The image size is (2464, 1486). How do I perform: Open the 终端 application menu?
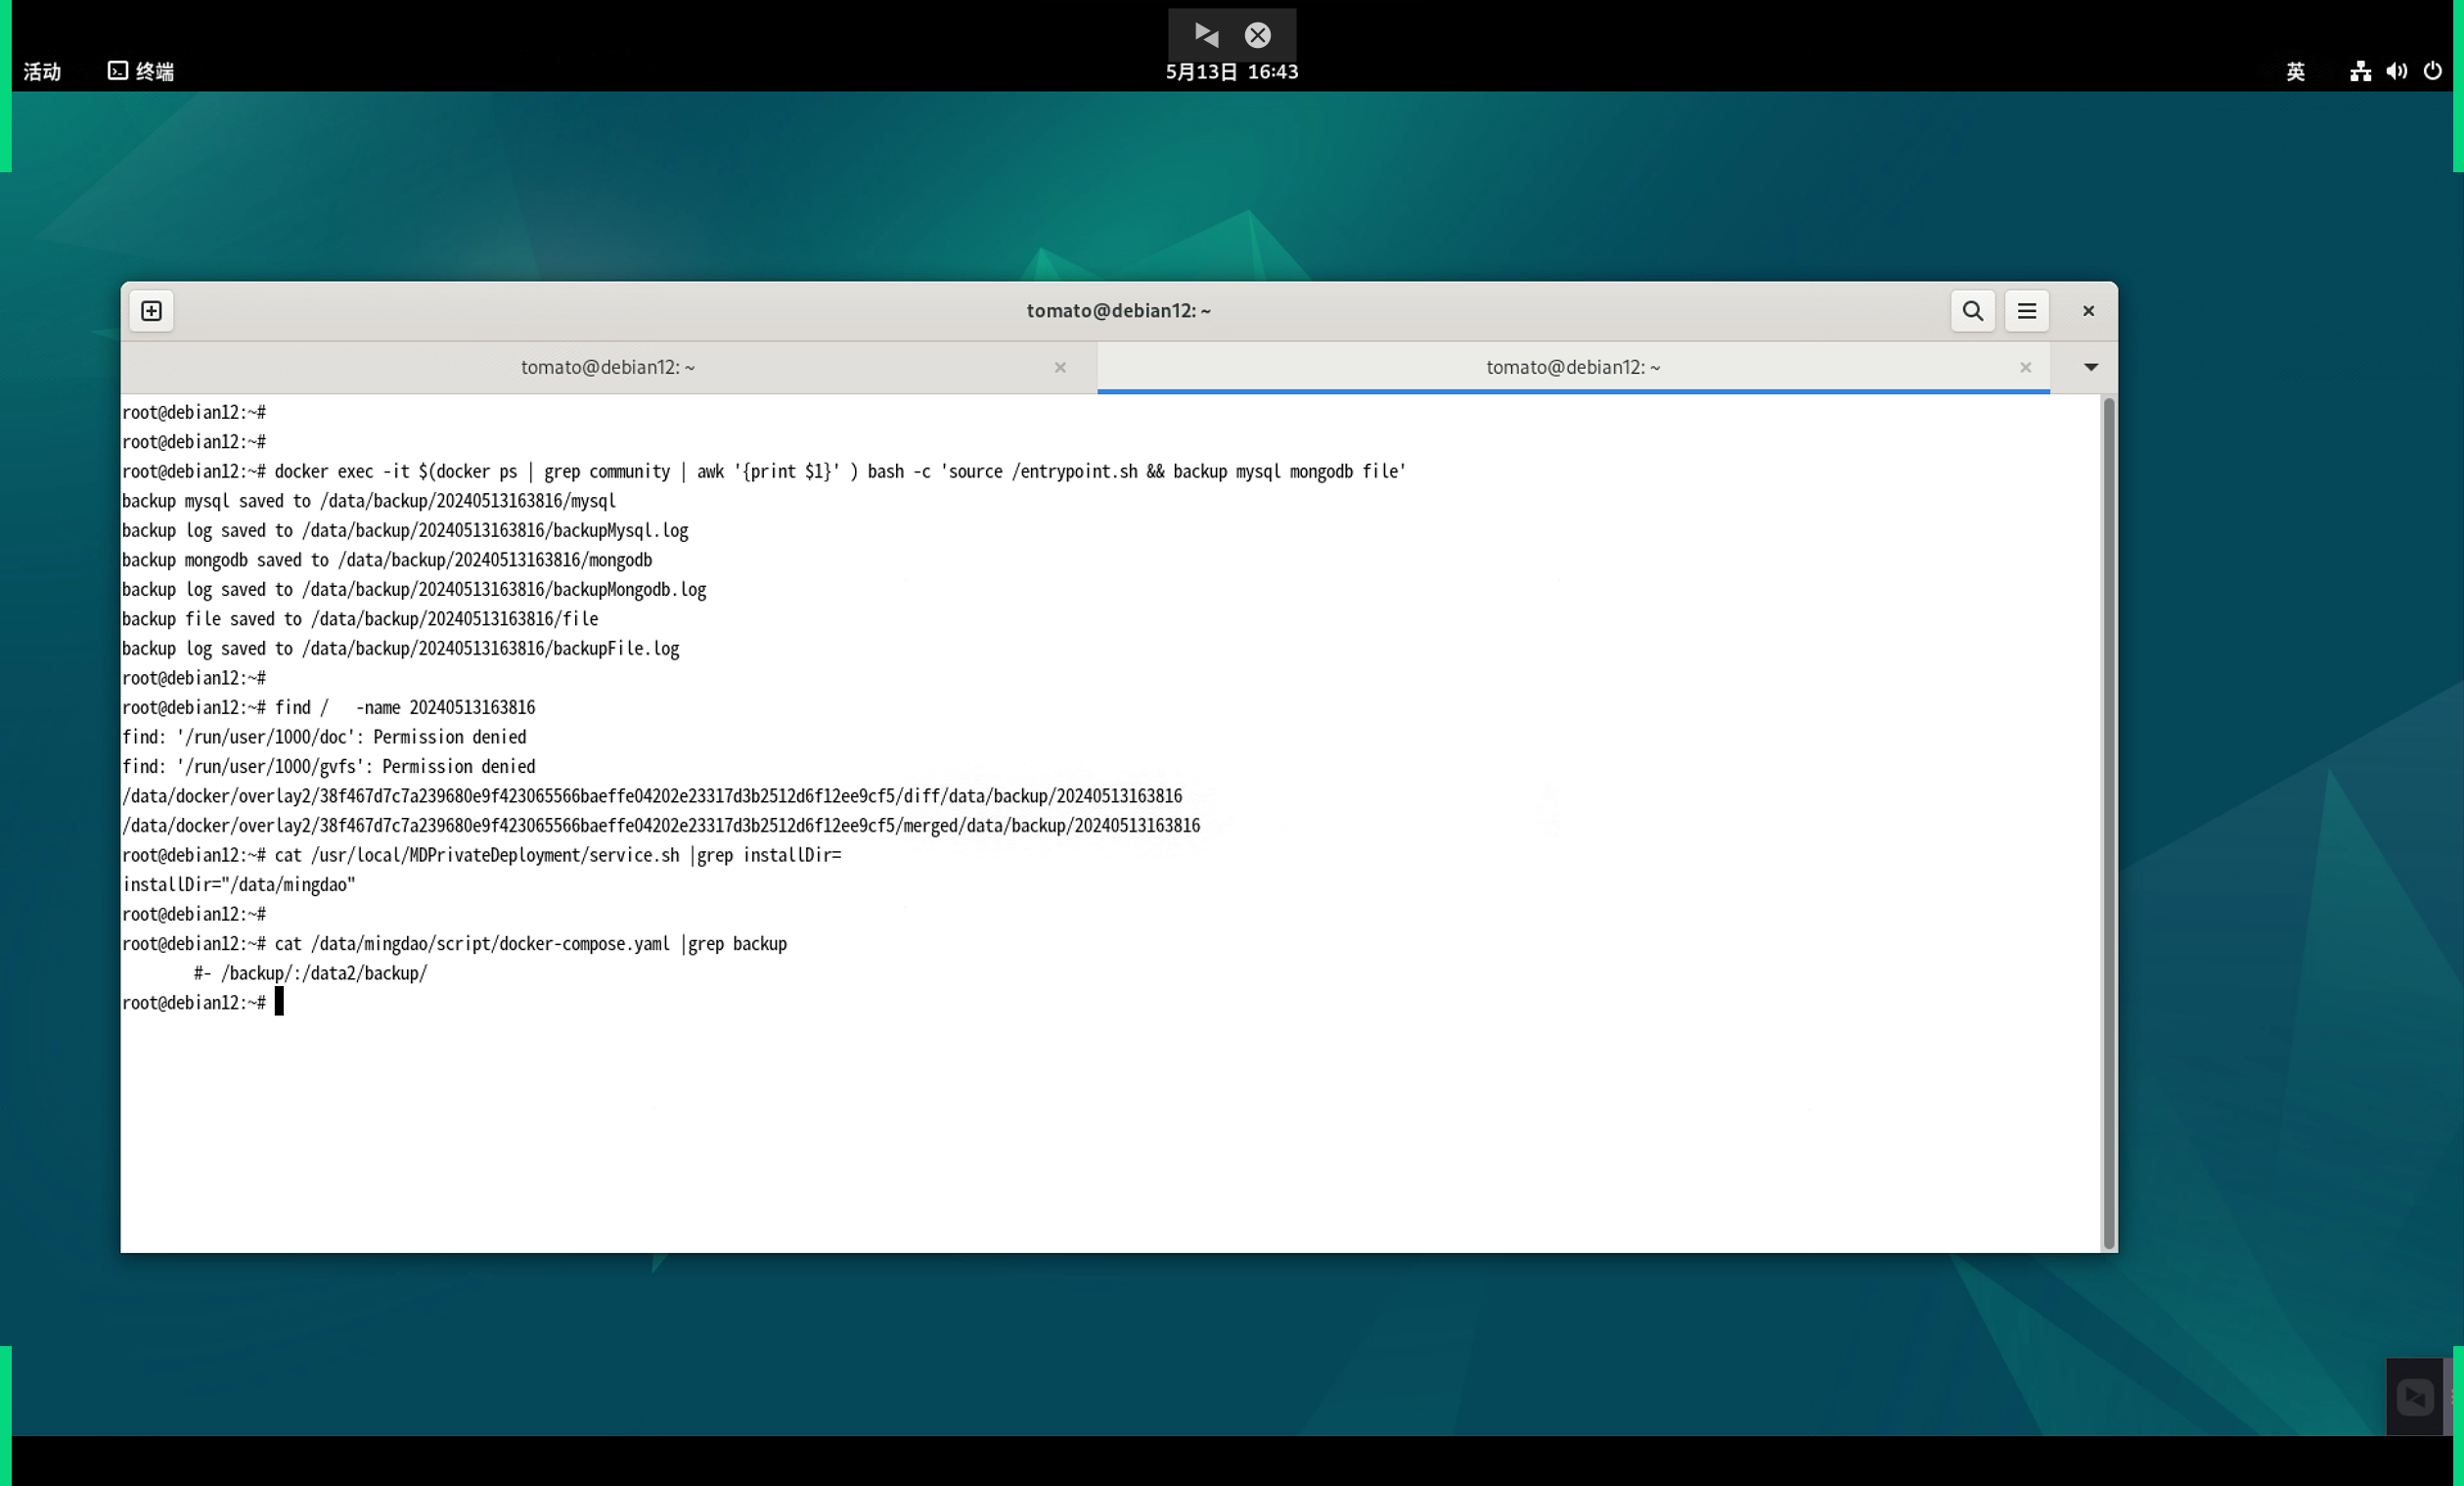(x=141, y=71)
